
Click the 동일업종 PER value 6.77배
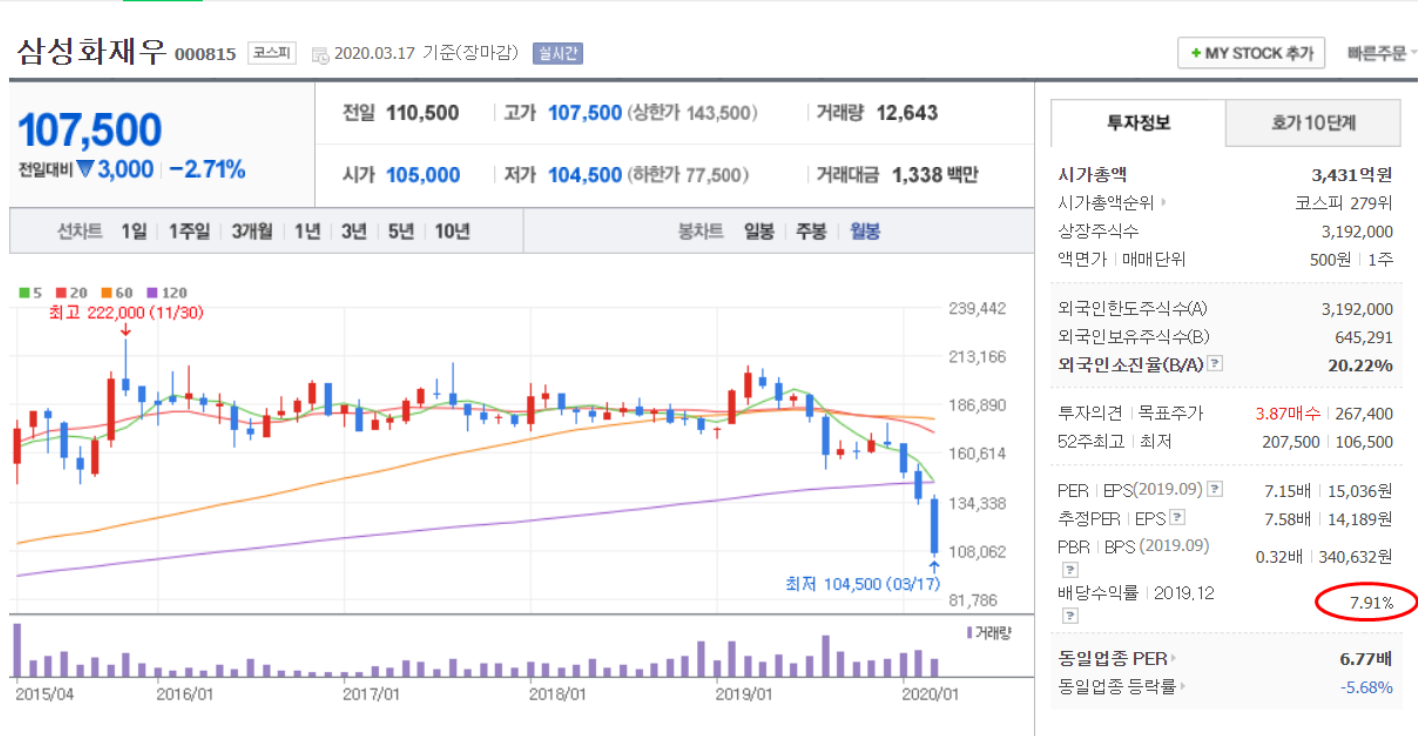tap(1366, 658)
